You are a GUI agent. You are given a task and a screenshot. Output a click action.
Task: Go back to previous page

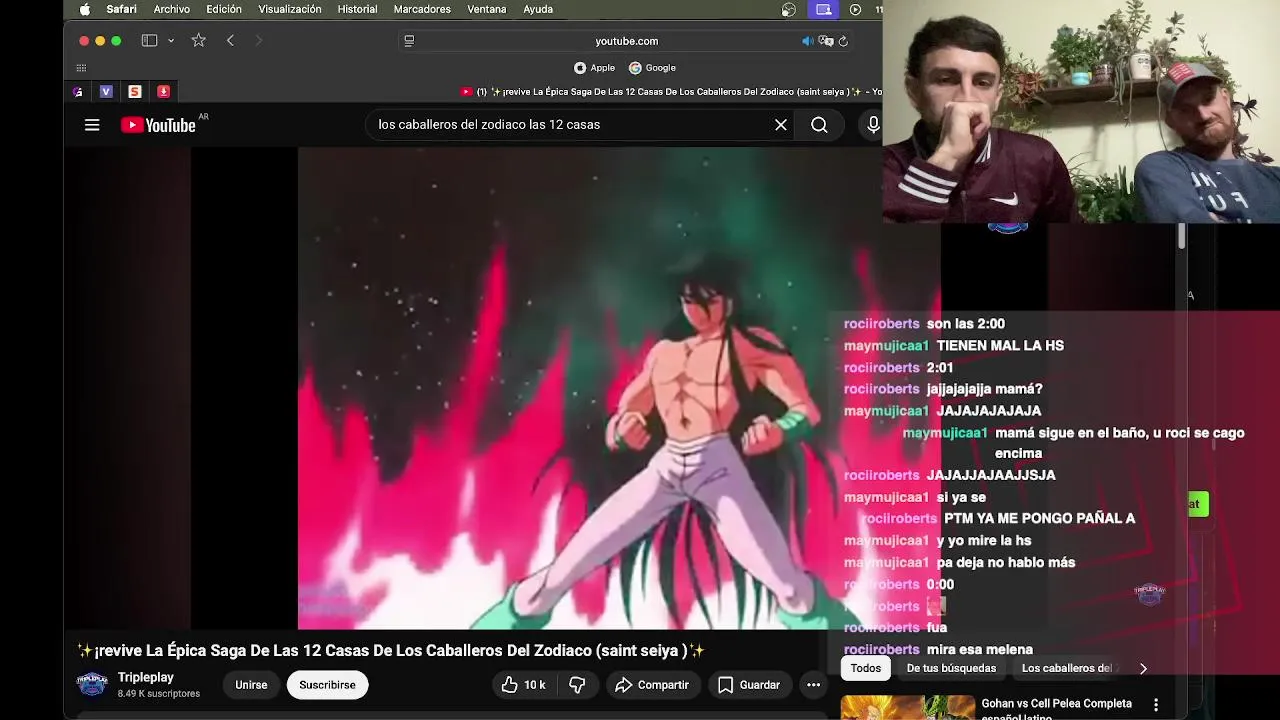pos(230,41)
